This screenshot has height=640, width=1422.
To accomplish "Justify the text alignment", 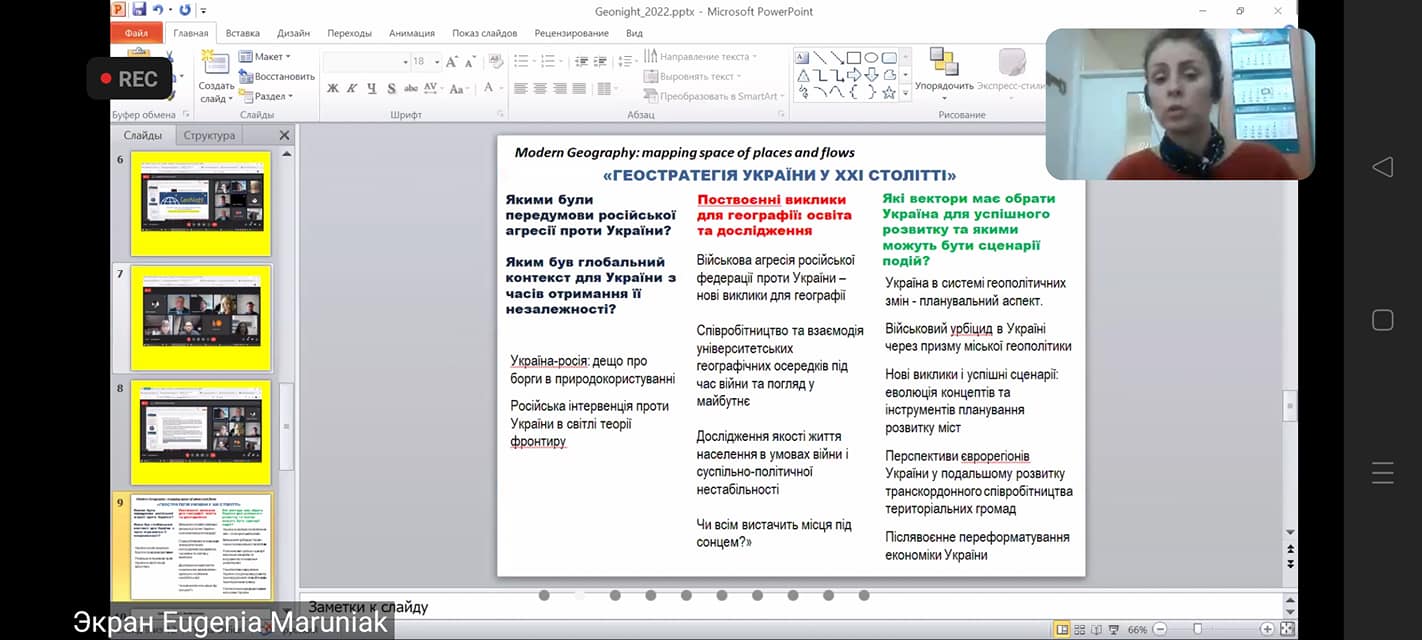I will pyautogui.click(x=578, y=88).
